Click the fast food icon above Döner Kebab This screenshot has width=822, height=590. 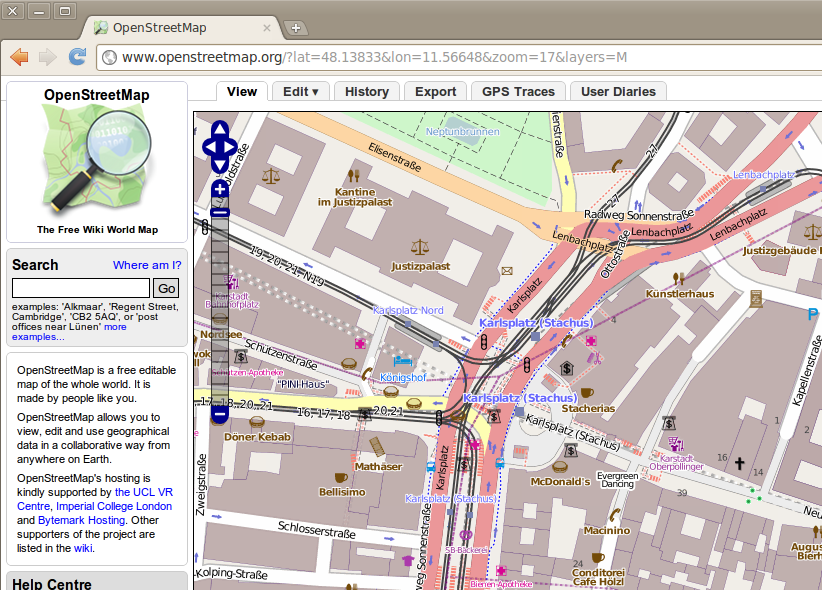(257, 421)
